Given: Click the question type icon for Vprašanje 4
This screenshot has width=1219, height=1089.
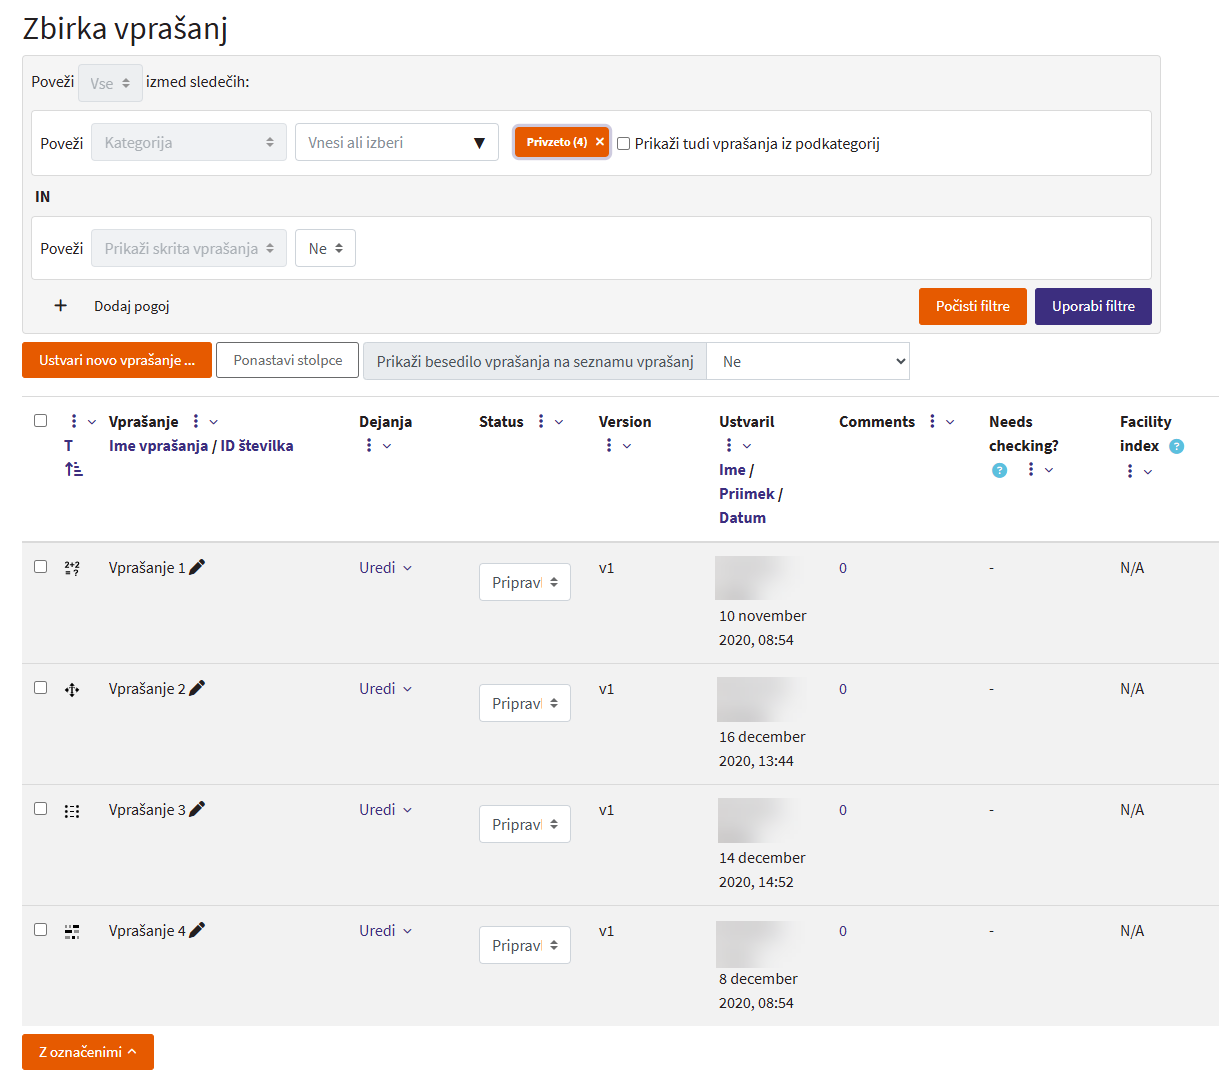Looking at the screenshot, I should (72, 931).
